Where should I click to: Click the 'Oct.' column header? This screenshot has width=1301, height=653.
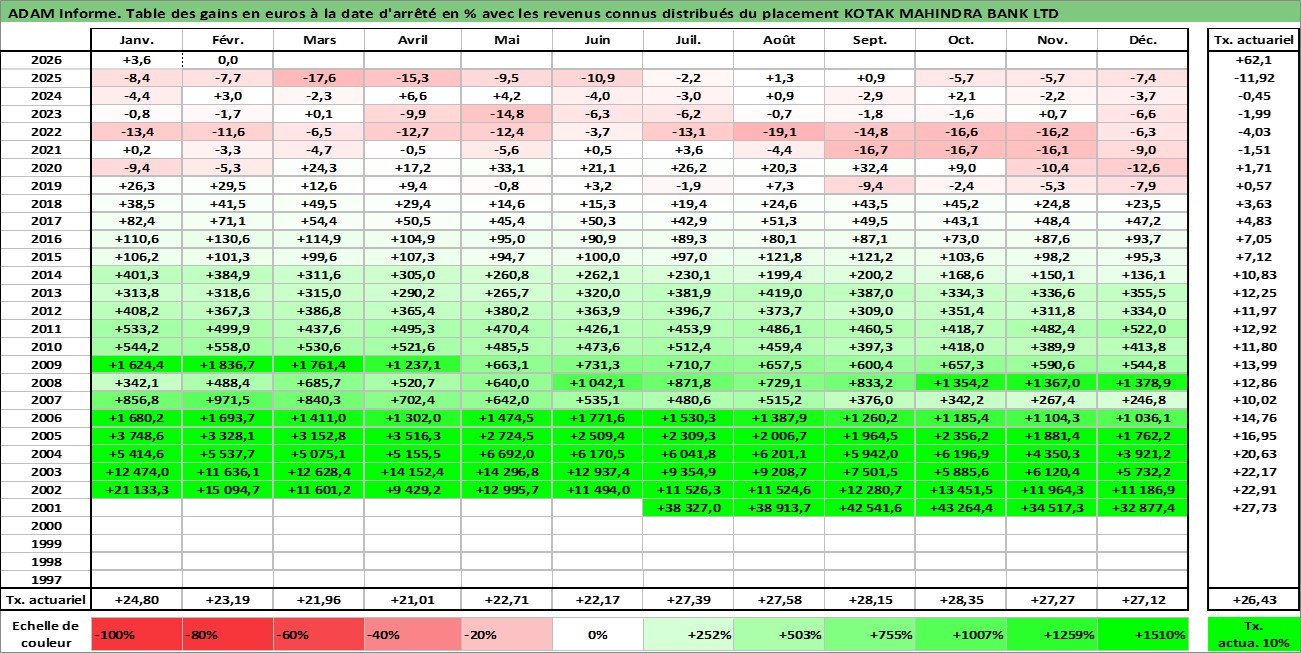[961, 40]
